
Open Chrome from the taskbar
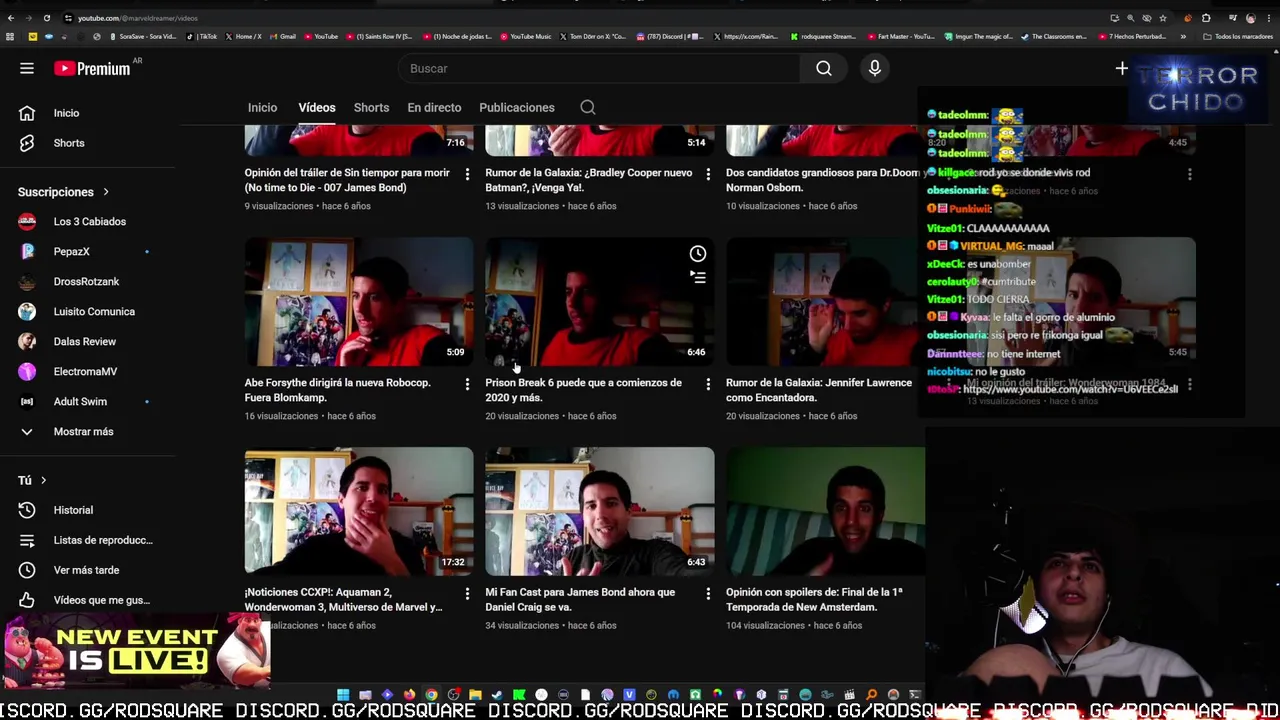coord(431,695)
